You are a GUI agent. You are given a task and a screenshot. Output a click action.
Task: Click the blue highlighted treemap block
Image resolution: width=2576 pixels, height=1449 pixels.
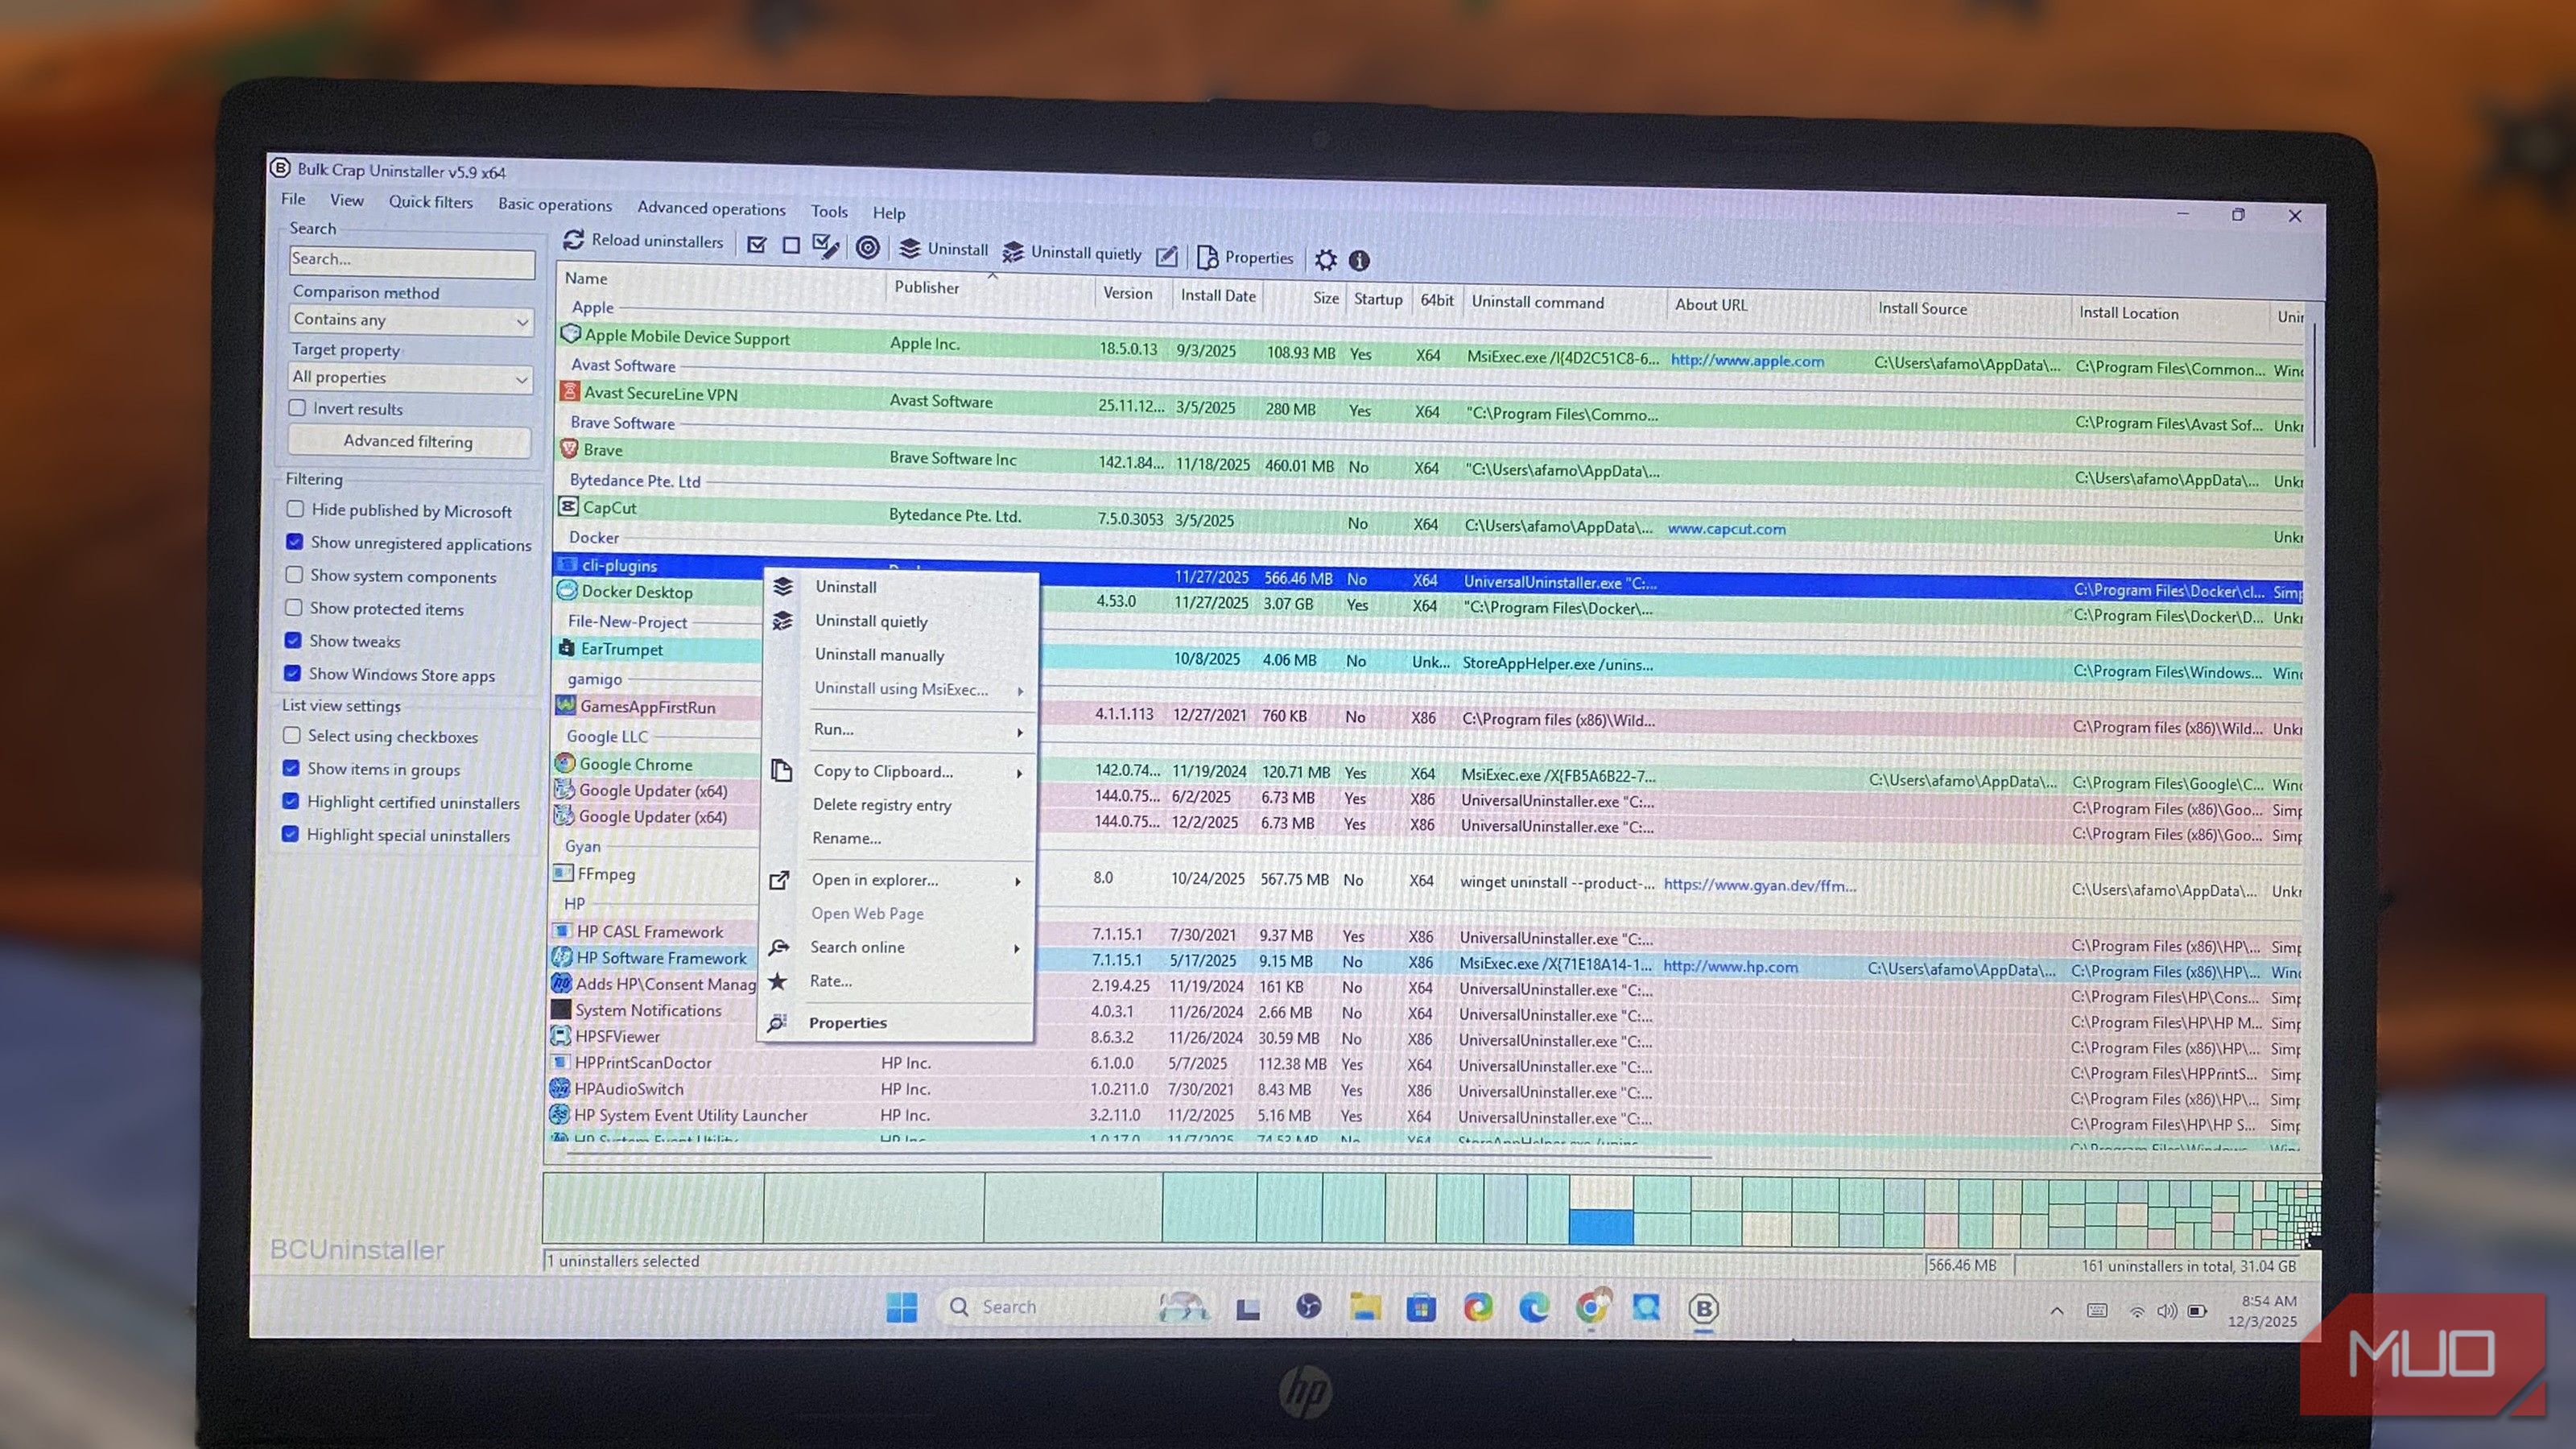click(1600, 1226)
